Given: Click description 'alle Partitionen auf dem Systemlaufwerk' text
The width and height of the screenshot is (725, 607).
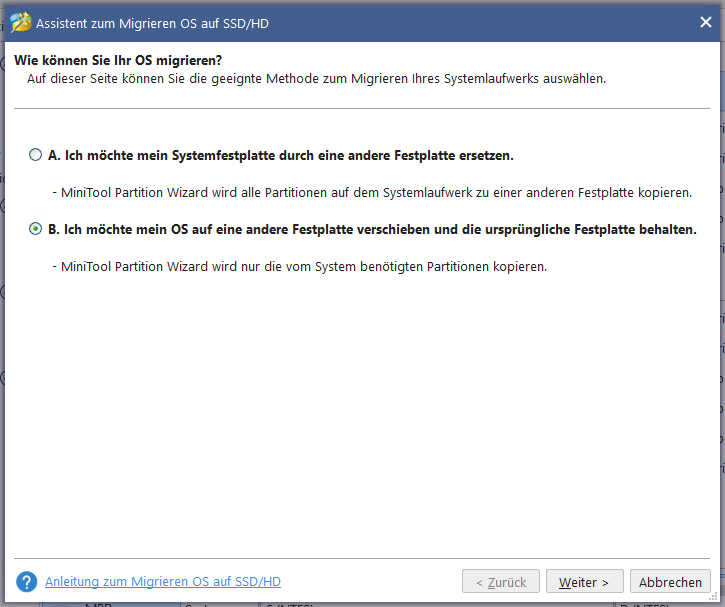Looking at the screenshot, I should (356, 192).
